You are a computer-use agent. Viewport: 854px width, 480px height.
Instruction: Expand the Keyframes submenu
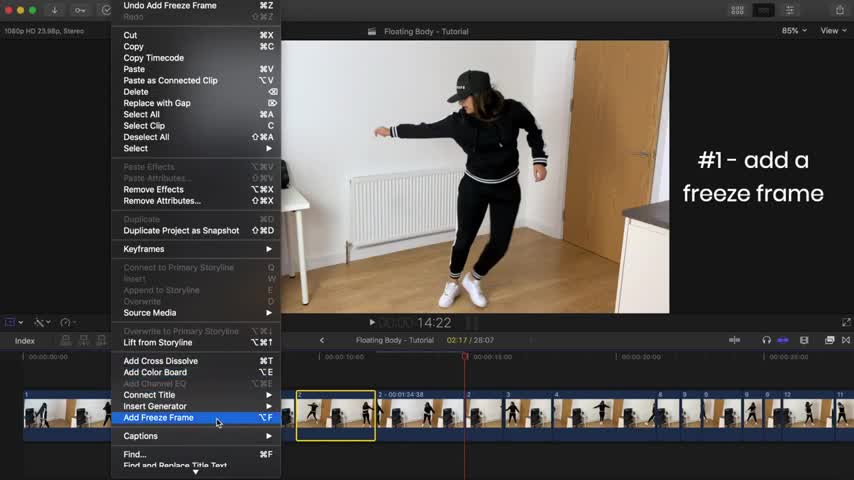tap(197, 249)
